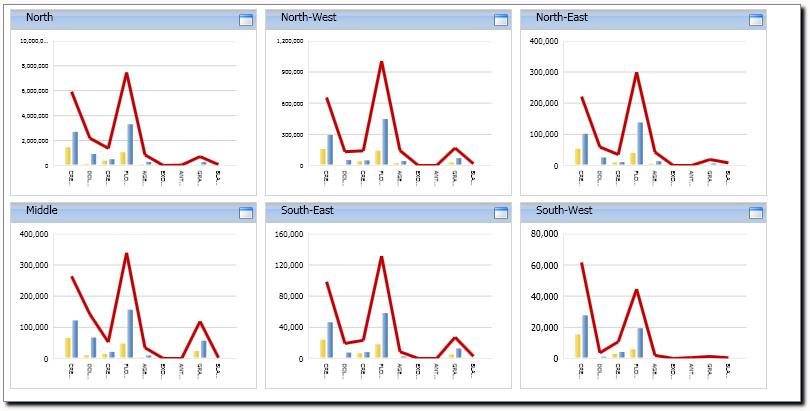Click the 400,000 axis label in Middle chart

[x=34, y=234]
